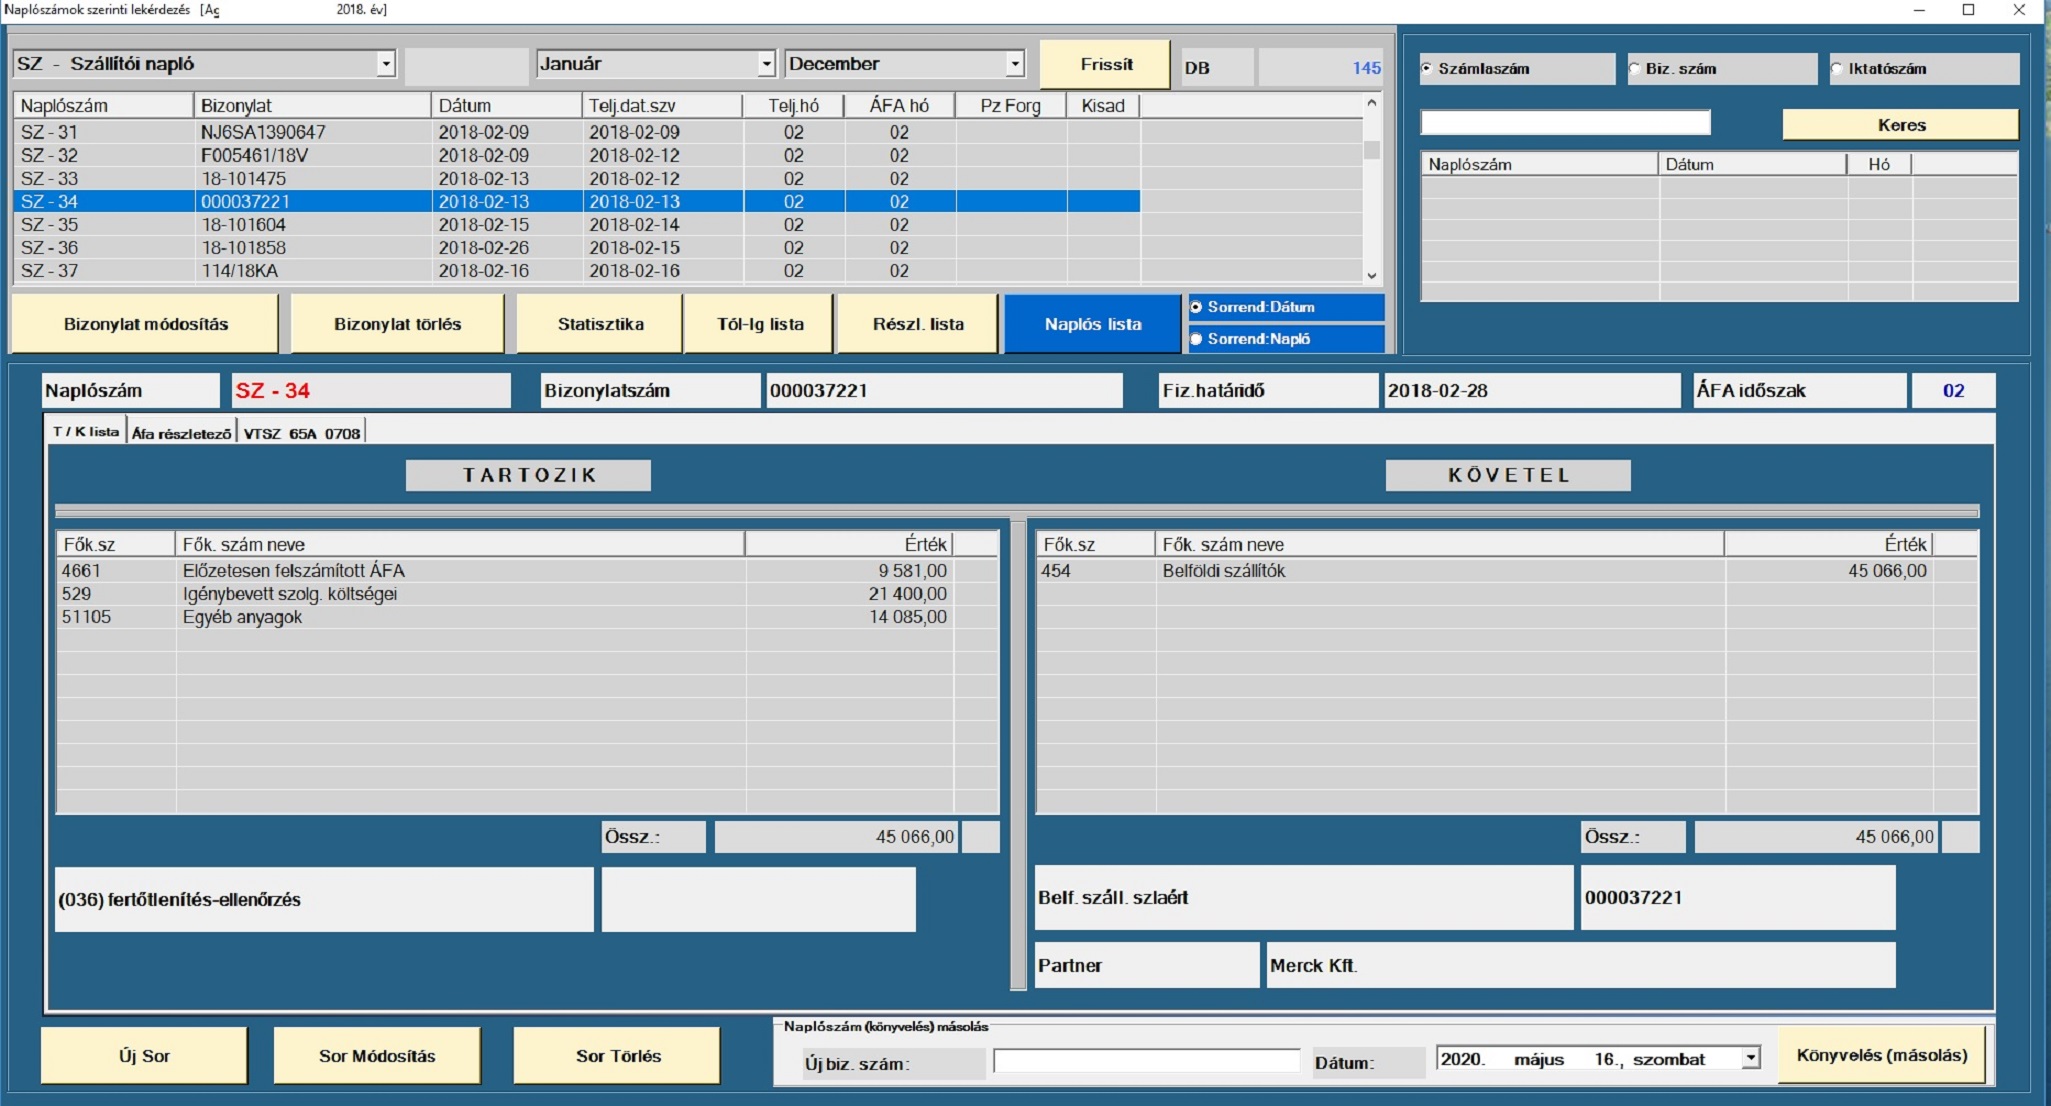
Task: Click into the Új biz. szám field
Action: pos(1146,1061)
